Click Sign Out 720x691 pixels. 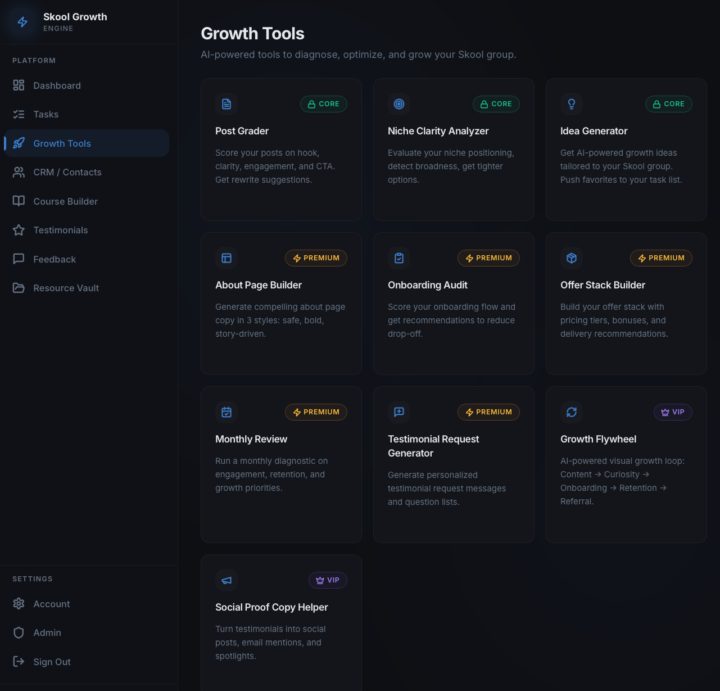coord(86,662)
